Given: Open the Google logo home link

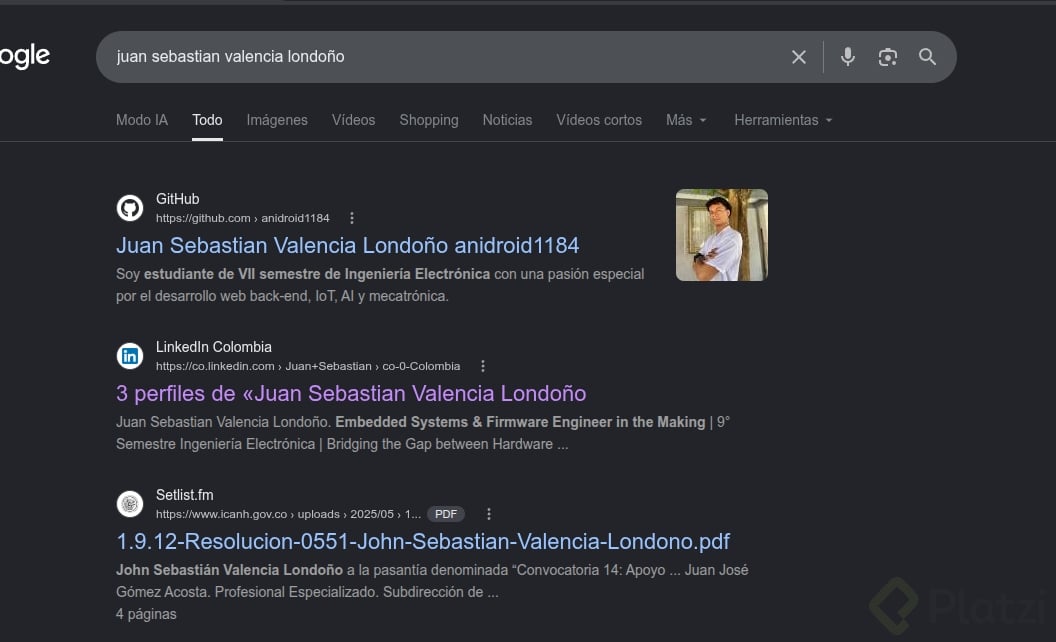Looking at the screenshot, I should pyautogui.click(x=25, y=57).
